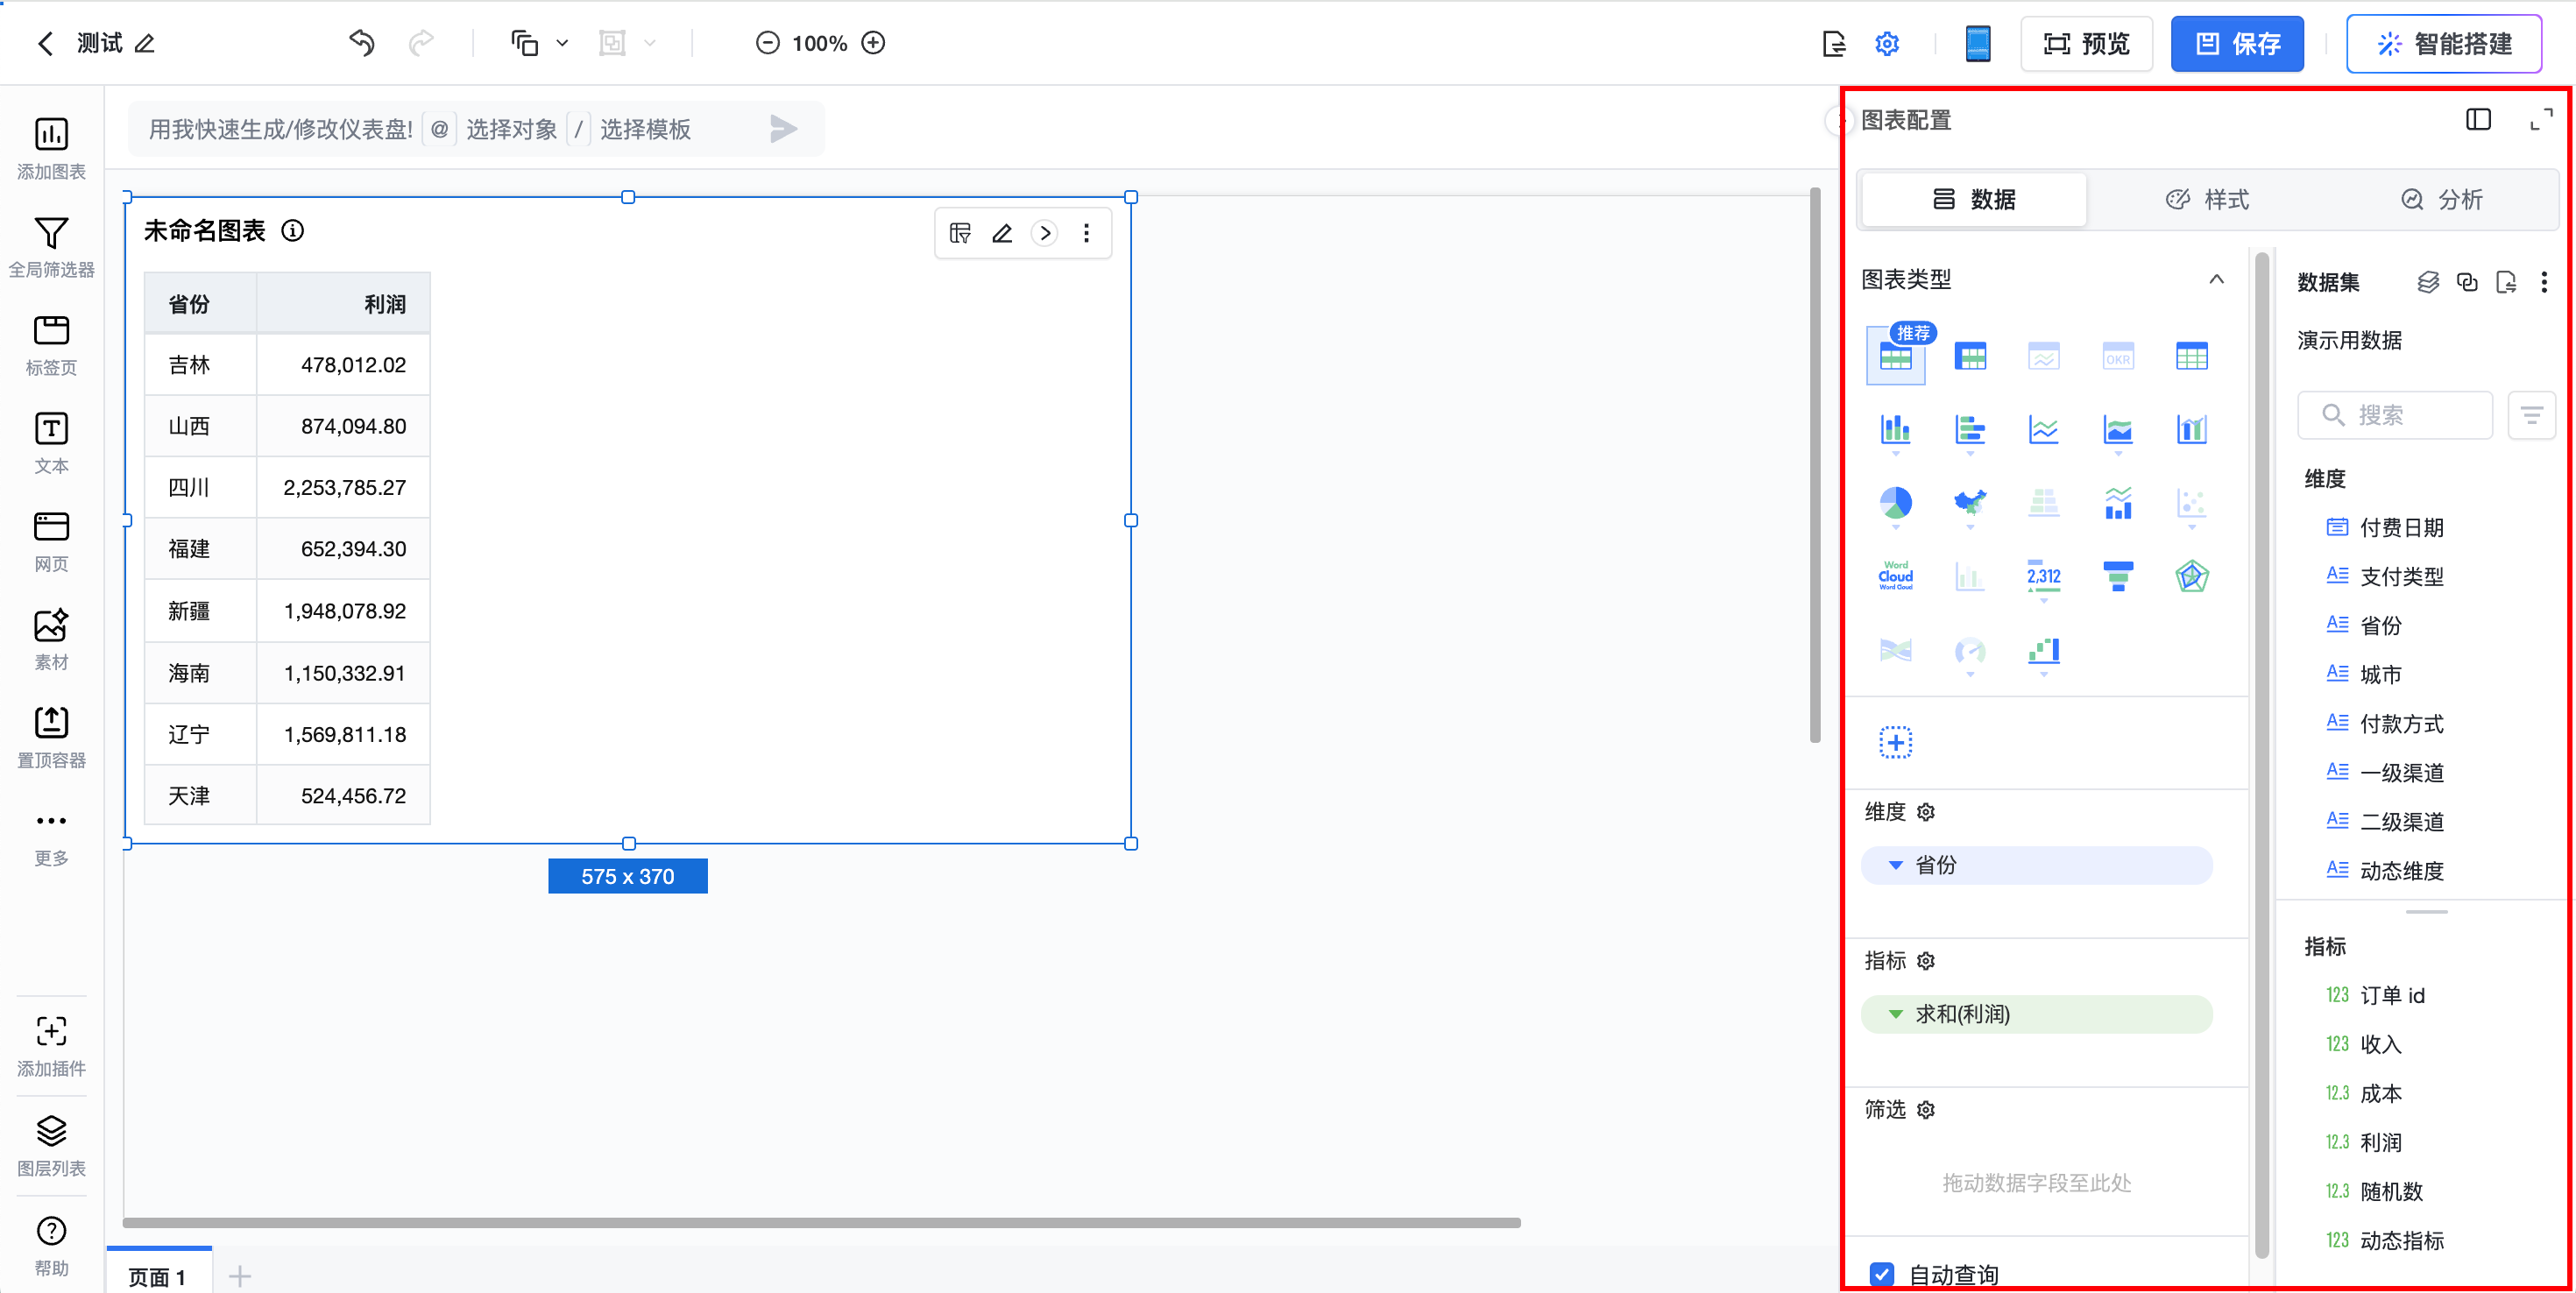2576x1293 pixels.
Task: Toggle the auto query (自动查询) checkbox
Action: (x=1881, y=1274)
